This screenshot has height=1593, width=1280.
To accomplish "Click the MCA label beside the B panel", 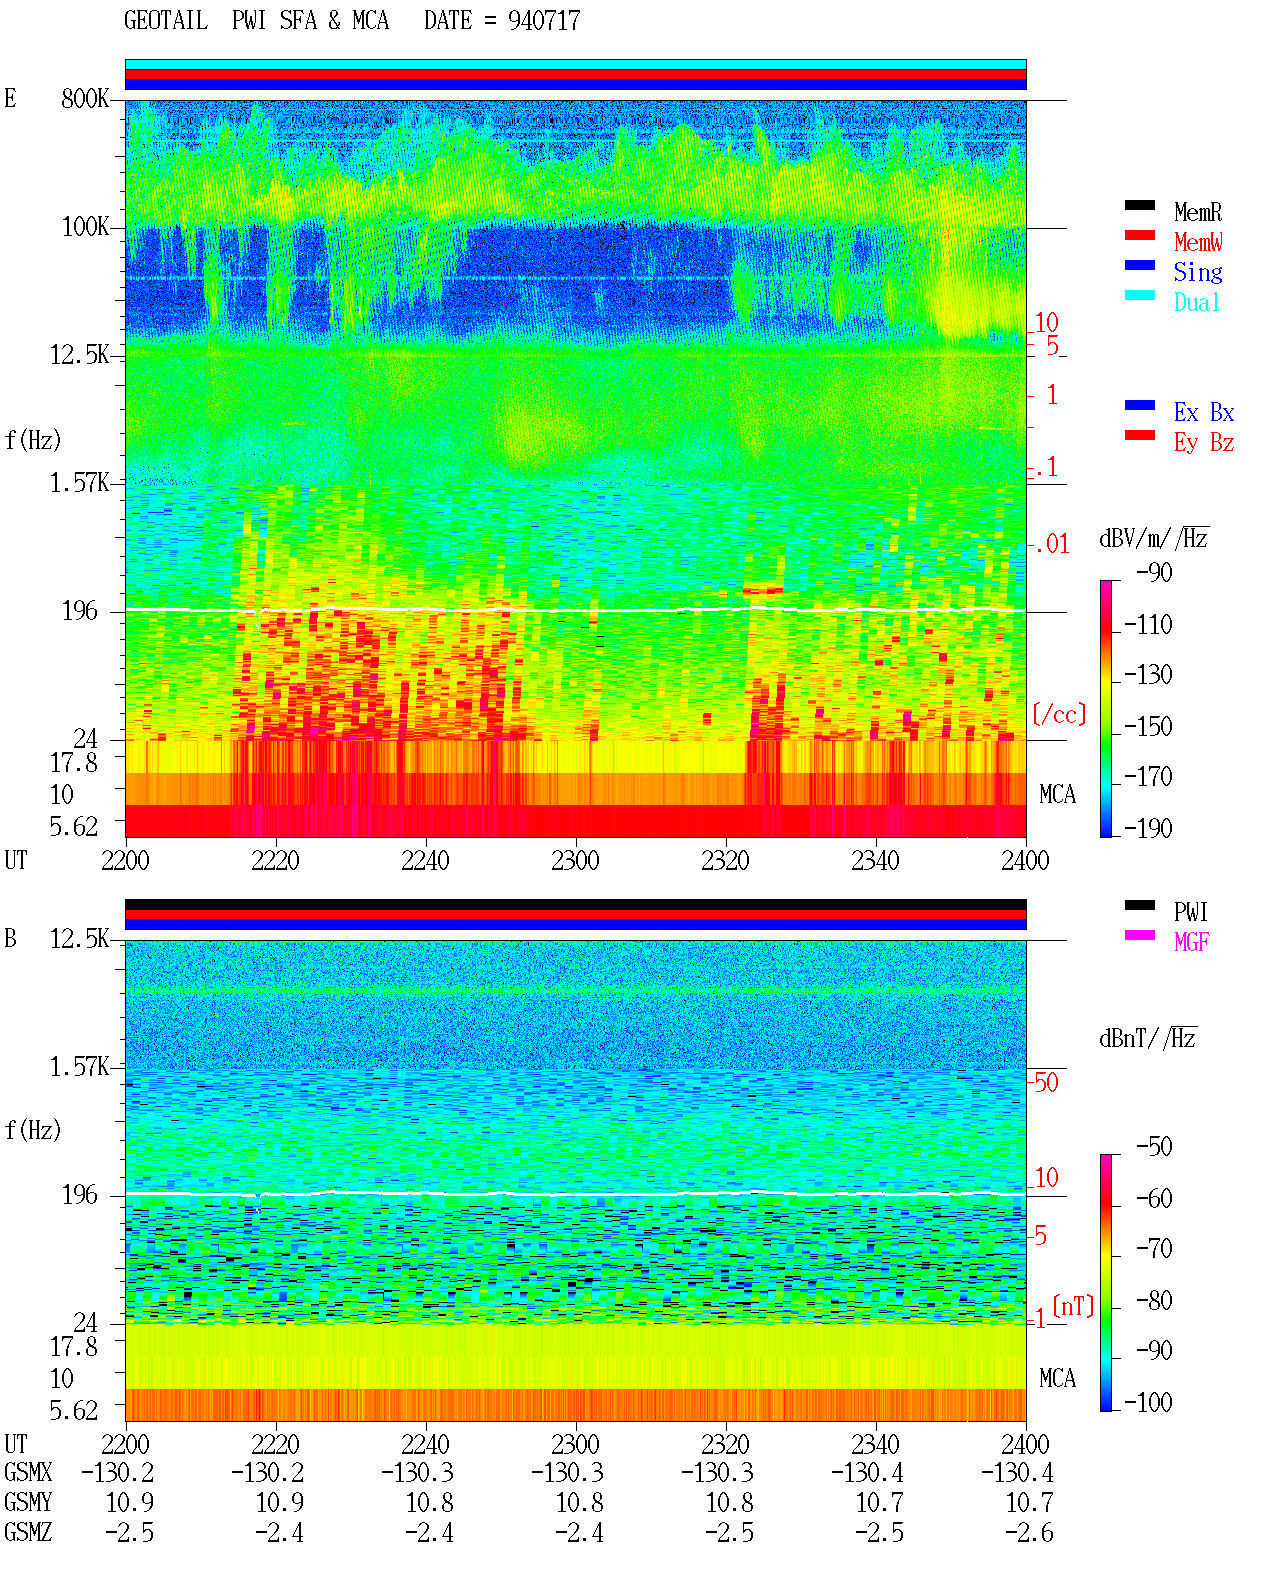I will click(1057, 1379).
